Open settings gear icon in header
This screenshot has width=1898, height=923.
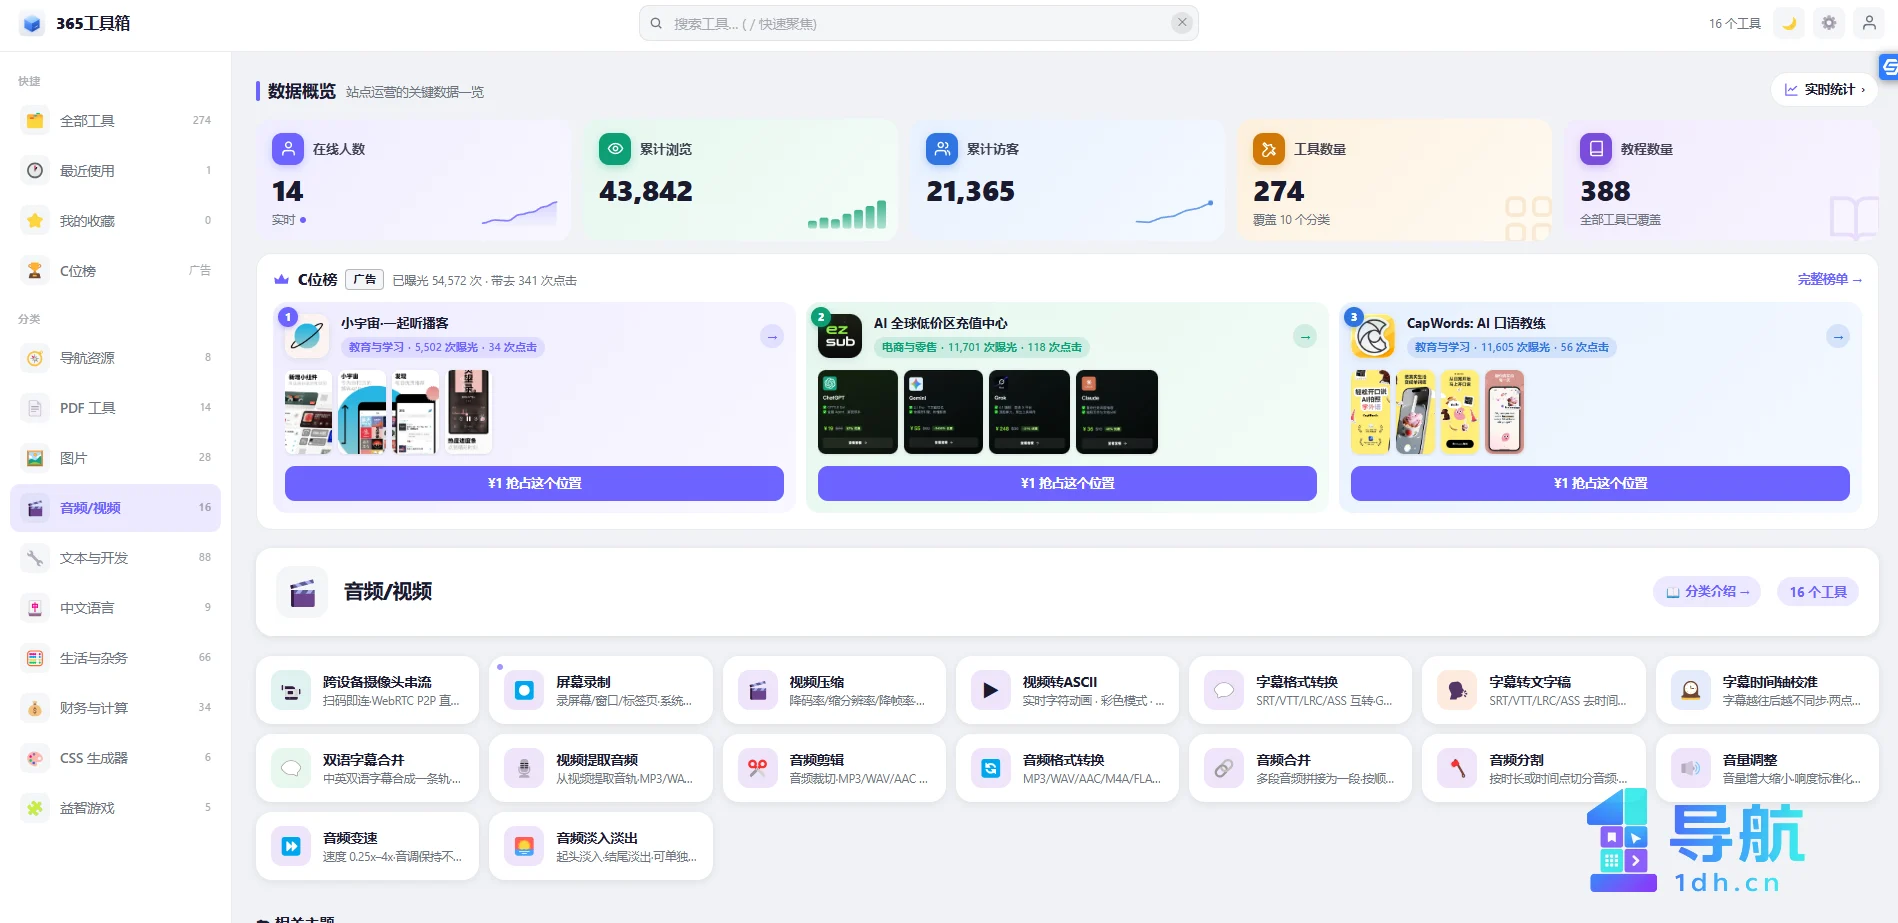(x=1829, y=23)
